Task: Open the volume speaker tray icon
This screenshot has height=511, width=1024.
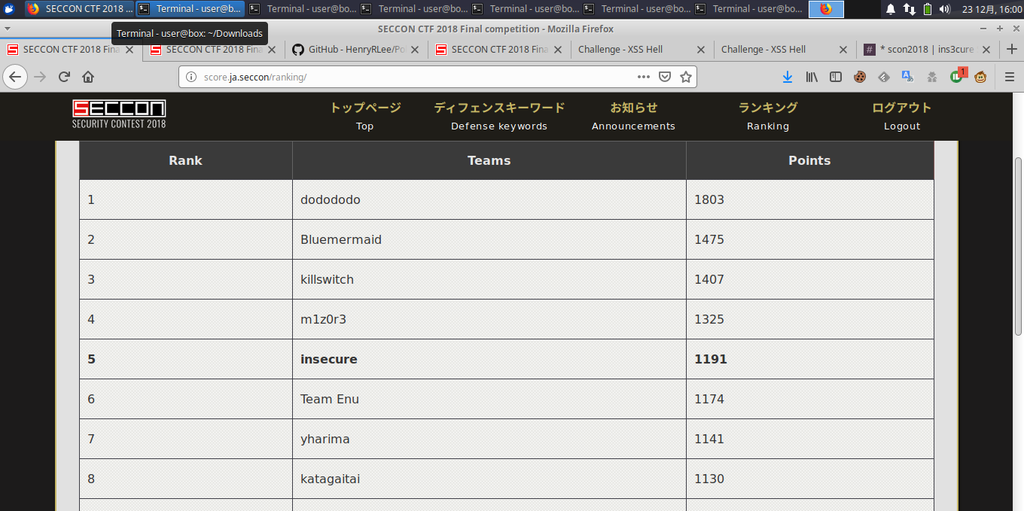Action: (945, 9)
